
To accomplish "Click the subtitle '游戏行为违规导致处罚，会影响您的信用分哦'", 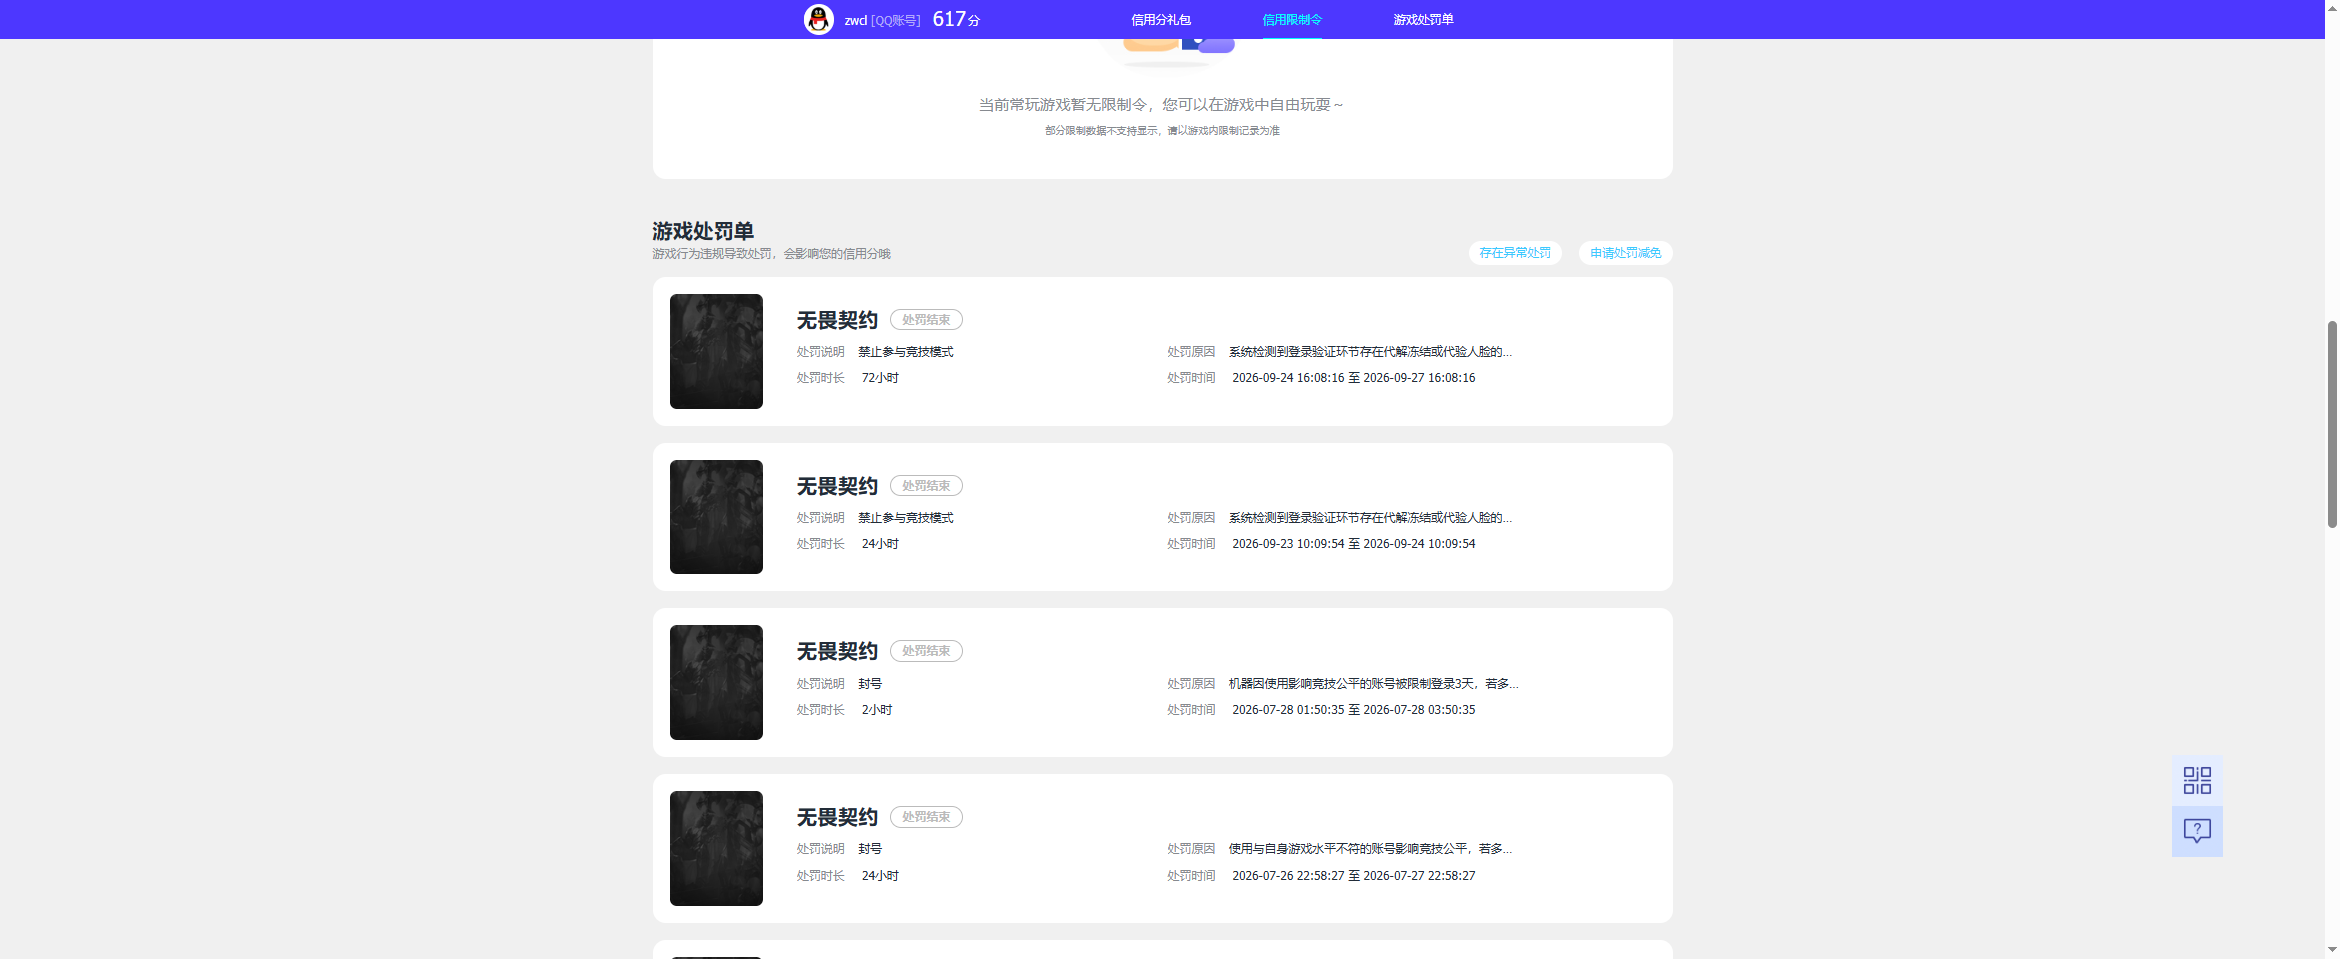I will [771, 254].
